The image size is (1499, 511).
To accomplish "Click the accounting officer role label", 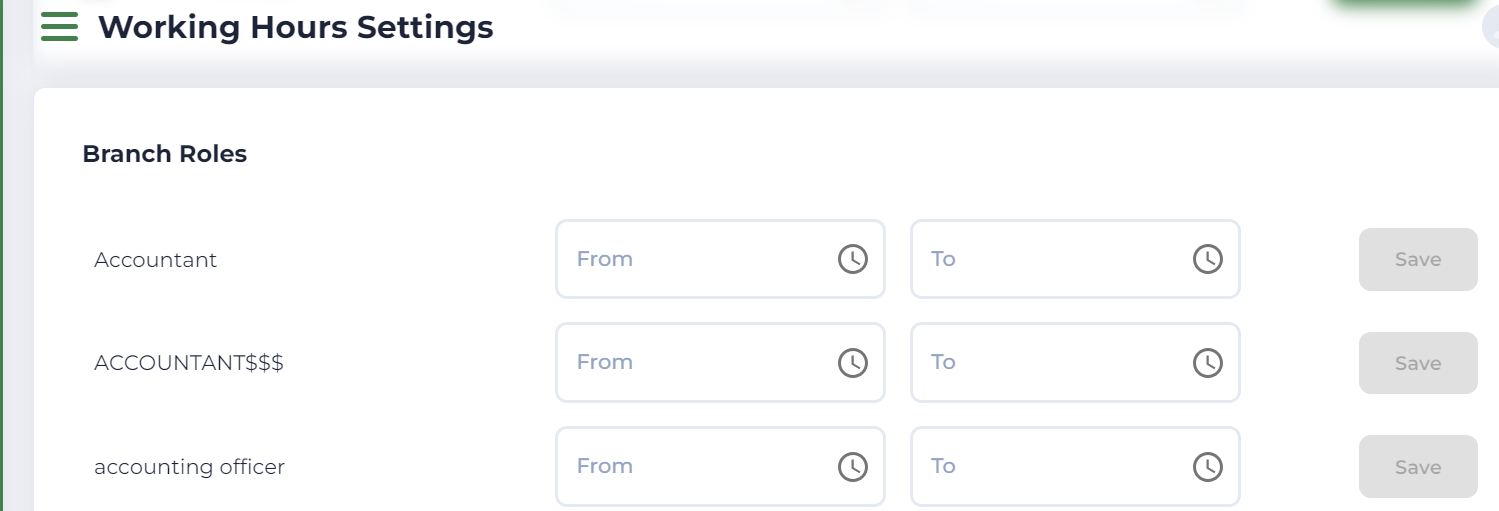I will click(189, 467).
